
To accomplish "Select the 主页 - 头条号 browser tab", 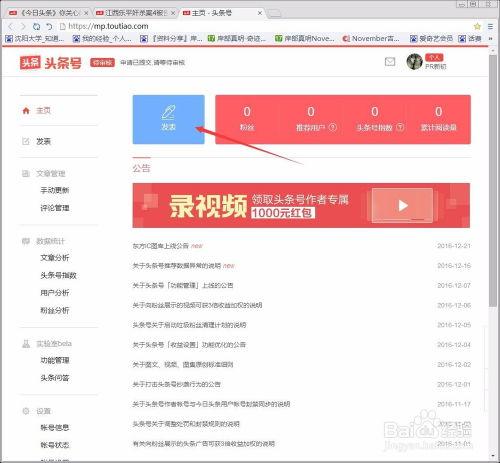I will pos(222,13).
